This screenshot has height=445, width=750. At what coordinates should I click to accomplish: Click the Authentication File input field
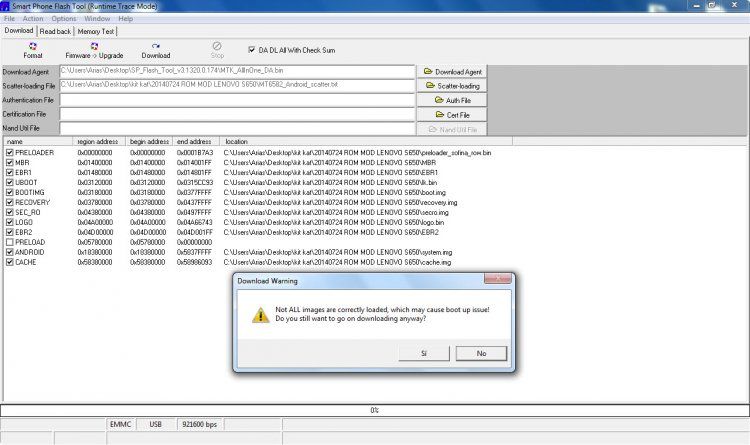point(237,100)
